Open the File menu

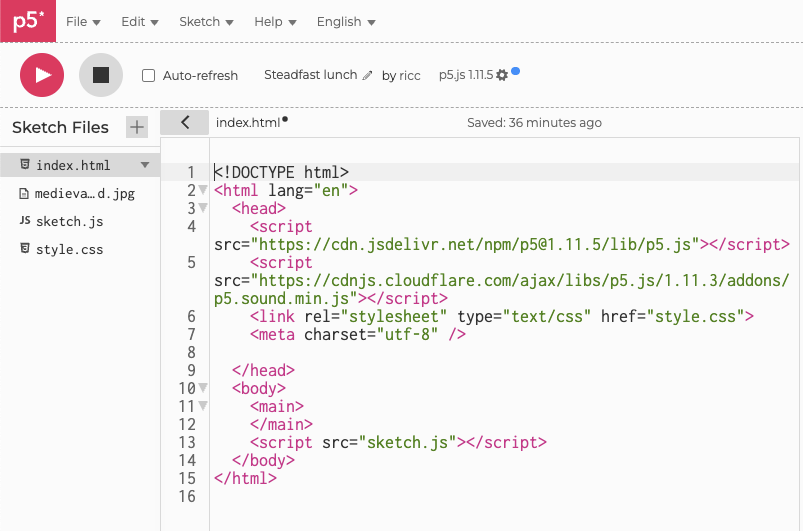pyautogui.click(x=83, y=21)
